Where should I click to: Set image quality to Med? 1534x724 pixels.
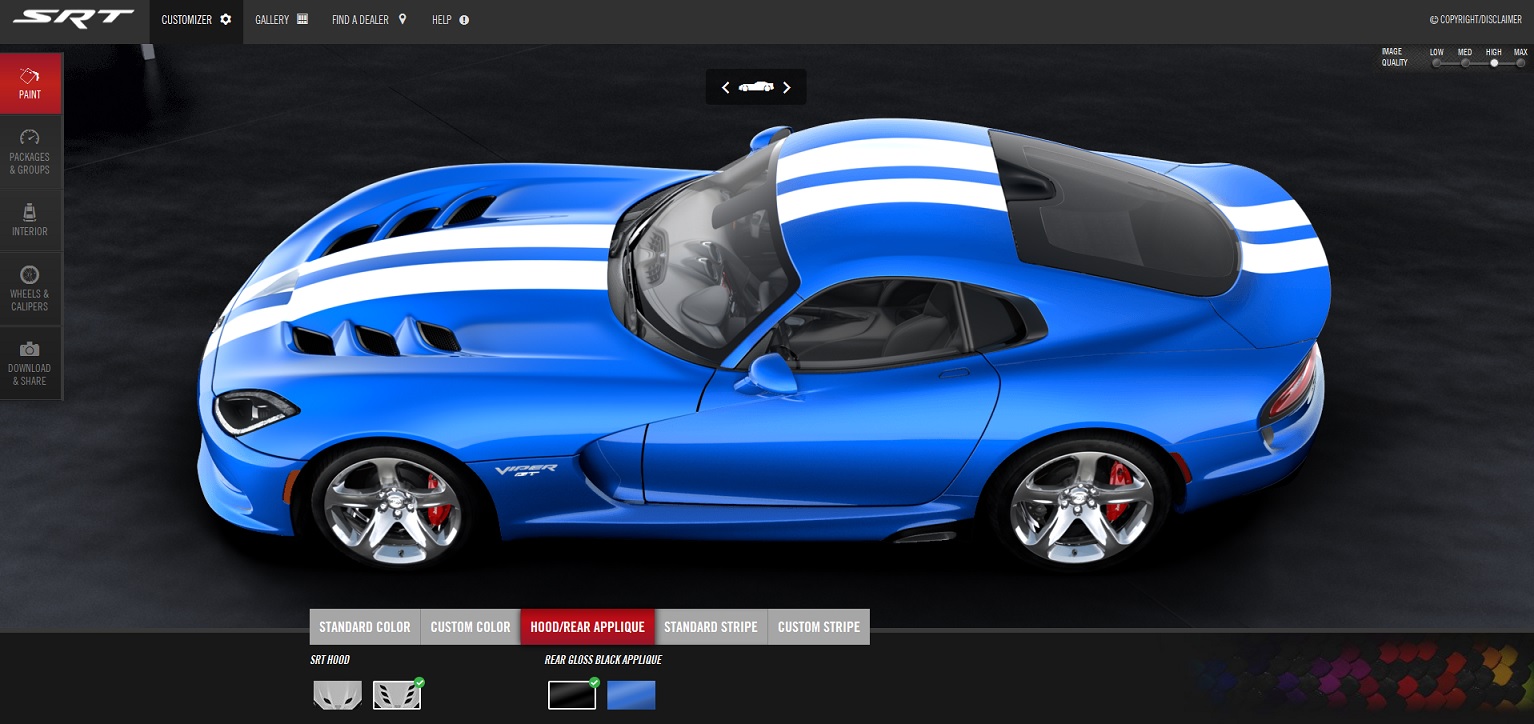1465,63
